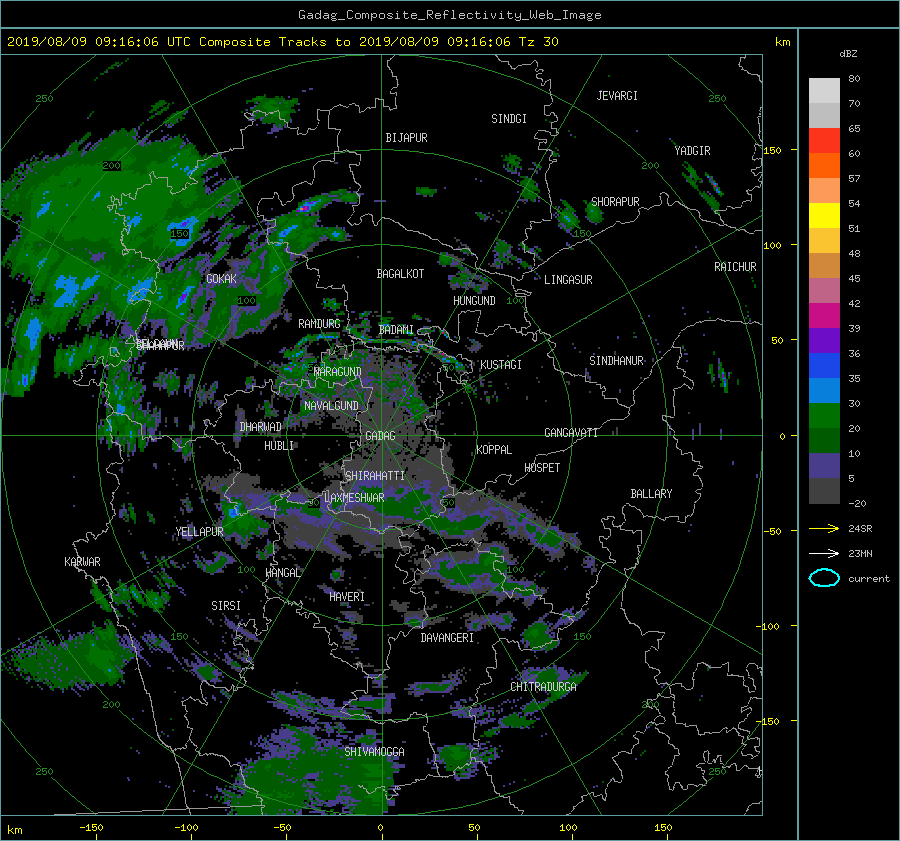Click the SHIRAHATTI city label
900x841 pixels.
(375, 476)
